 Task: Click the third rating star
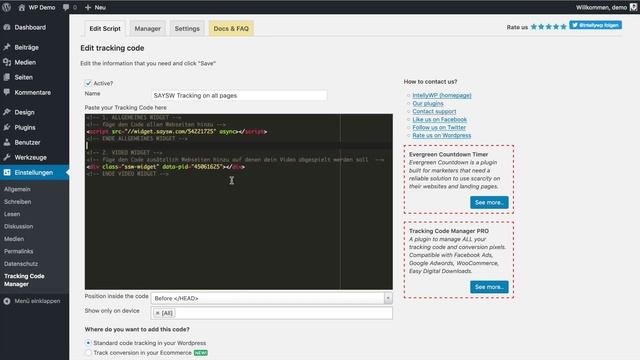coord(549,27)
